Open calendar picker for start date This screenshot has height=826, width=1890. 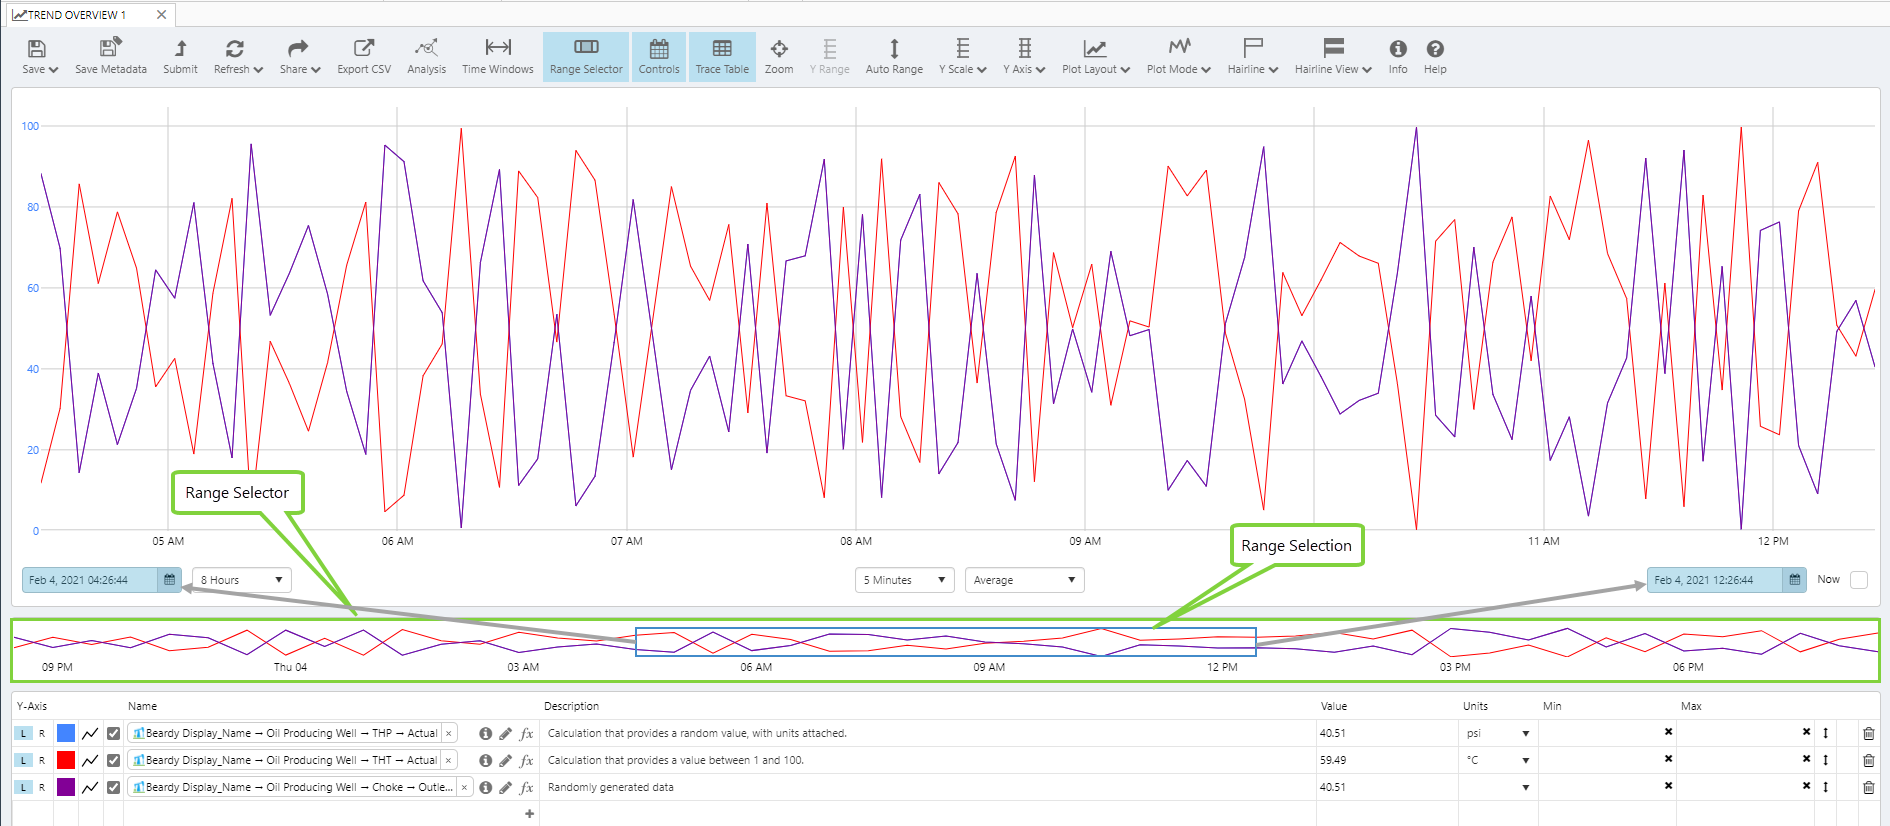tap(170, 580)
